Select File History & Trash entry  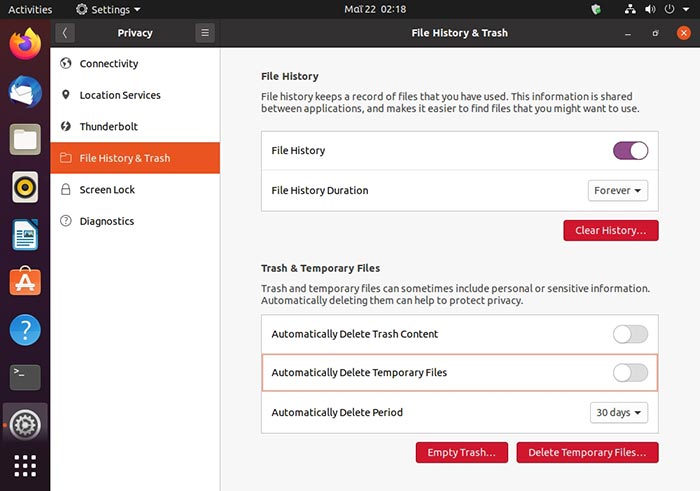click(135, 158)
